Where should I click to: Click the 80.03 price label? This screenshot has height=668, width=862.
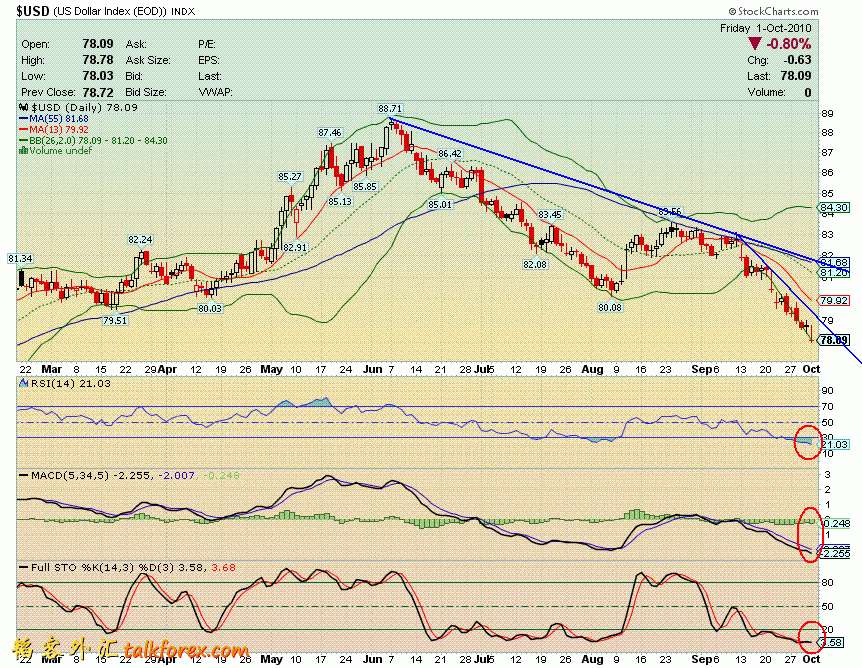[x=210, y=308]
